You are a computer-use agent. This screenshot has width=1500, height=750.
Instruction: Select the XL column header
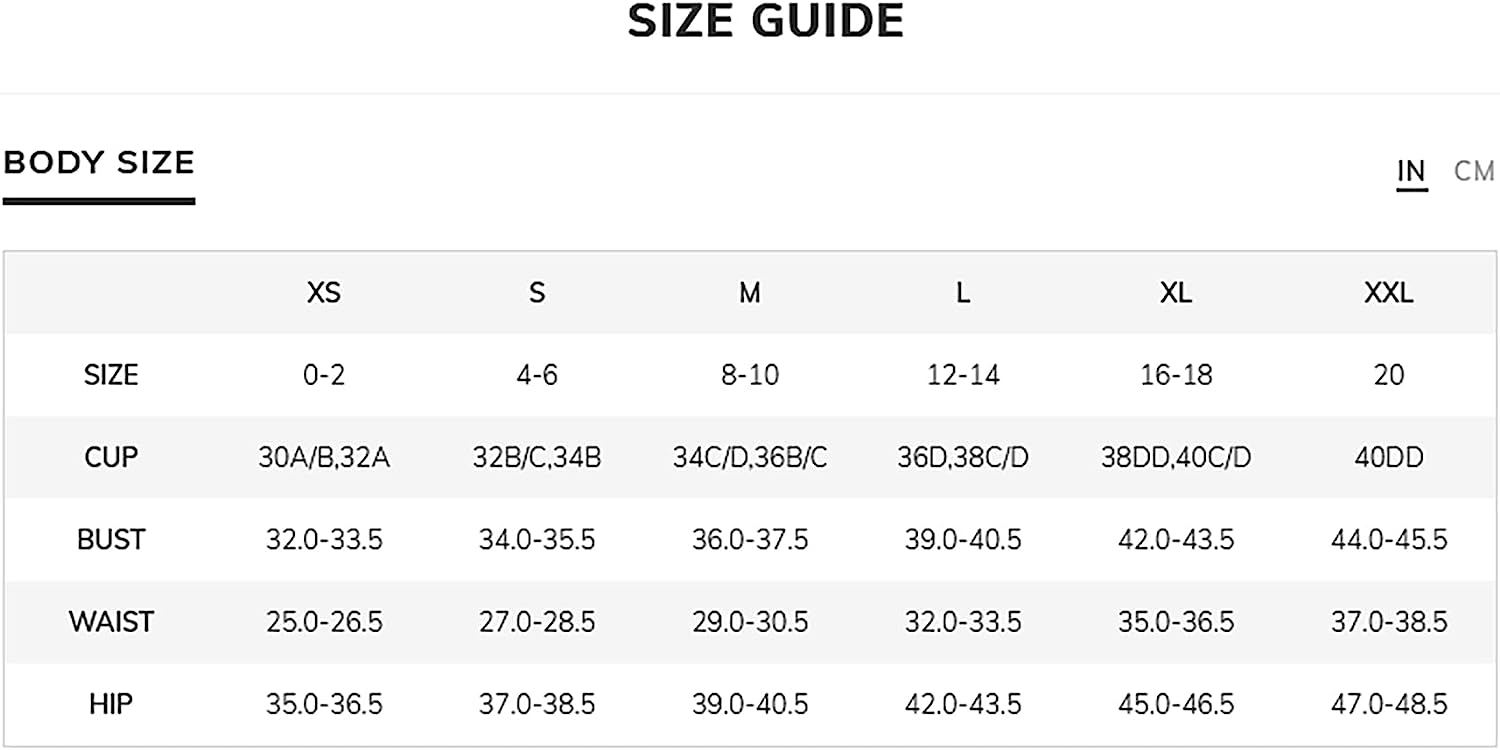coord(1176,293)
